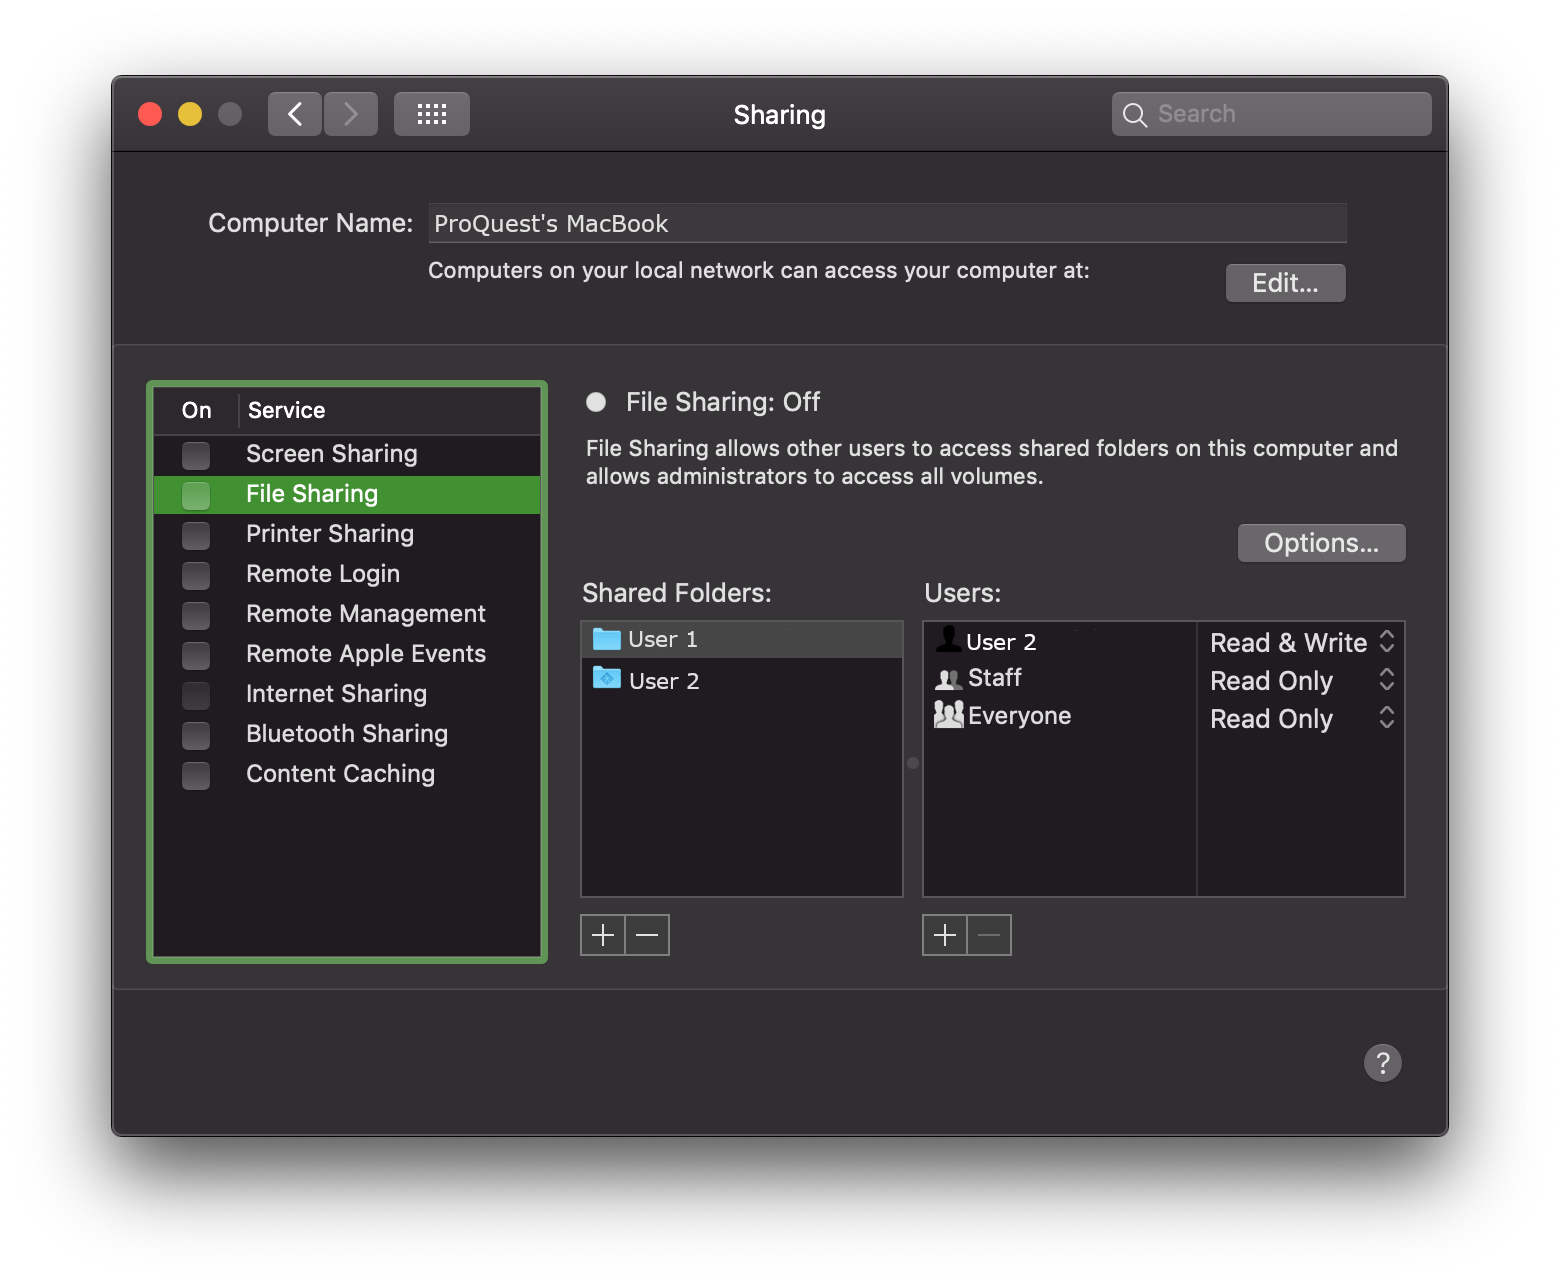1560x1284 pixels.
Task: Remove selected shared folder with minus button
Action: tap(647, 935)
